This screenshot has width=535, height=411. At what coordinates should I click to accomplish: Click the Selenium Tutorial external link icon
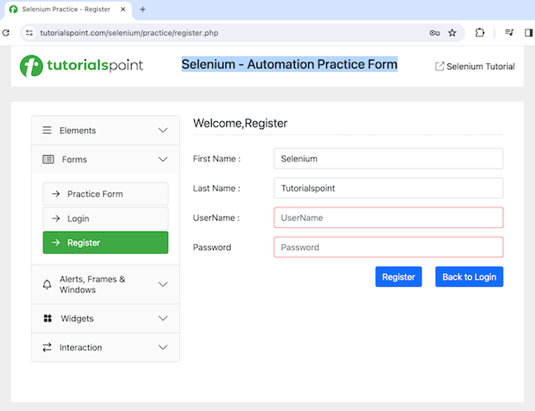(x=439, y=66)
